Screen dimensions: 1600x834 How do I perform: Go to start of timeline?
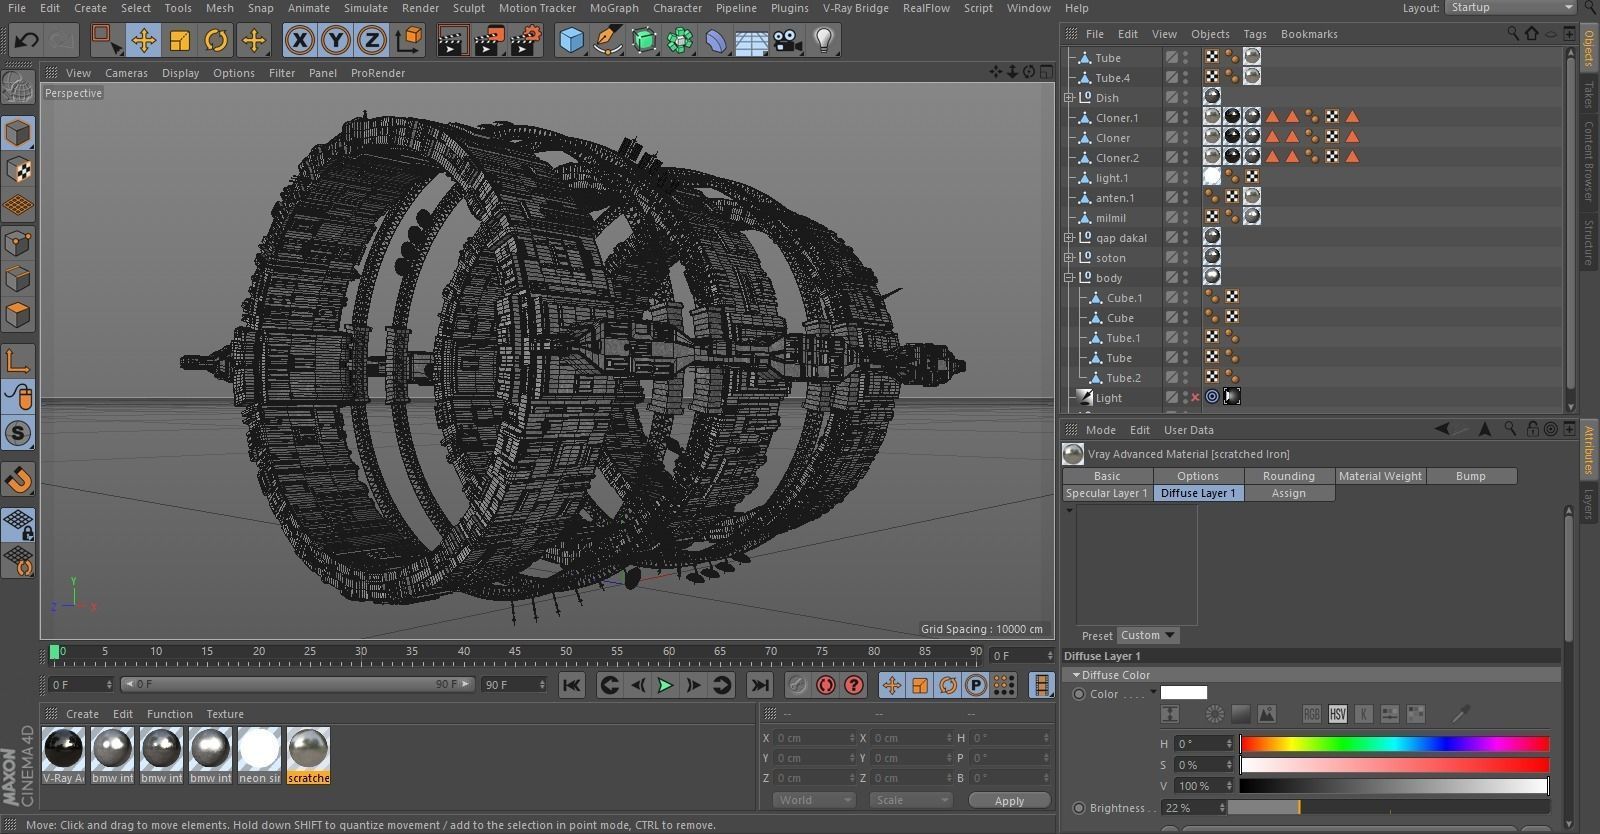pos(571,685)
